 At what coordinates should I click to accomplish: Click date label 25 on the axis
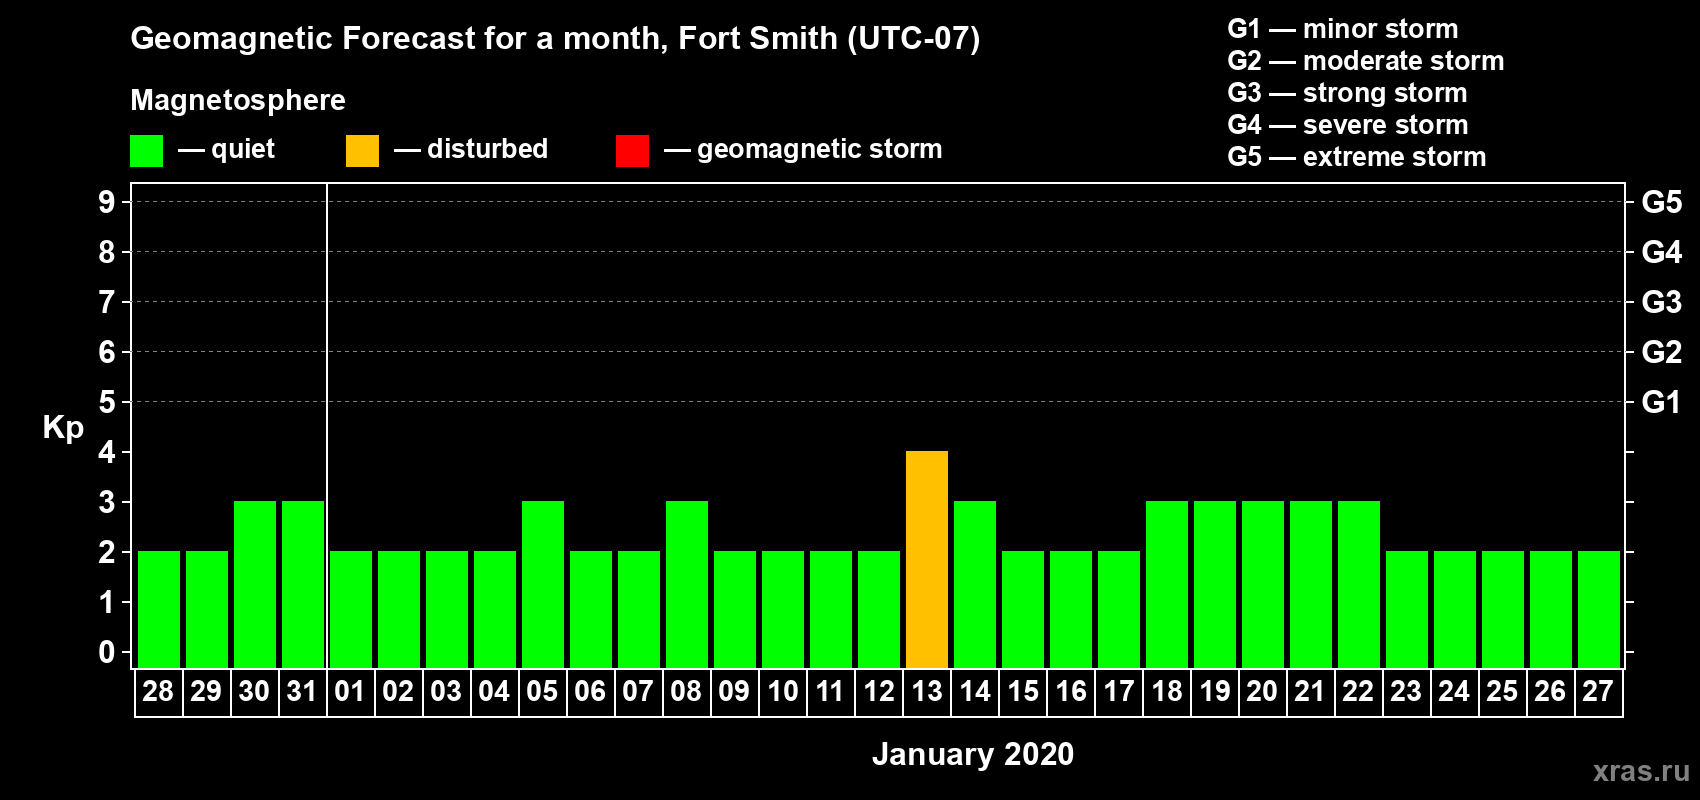click(x=1502, y=691)
